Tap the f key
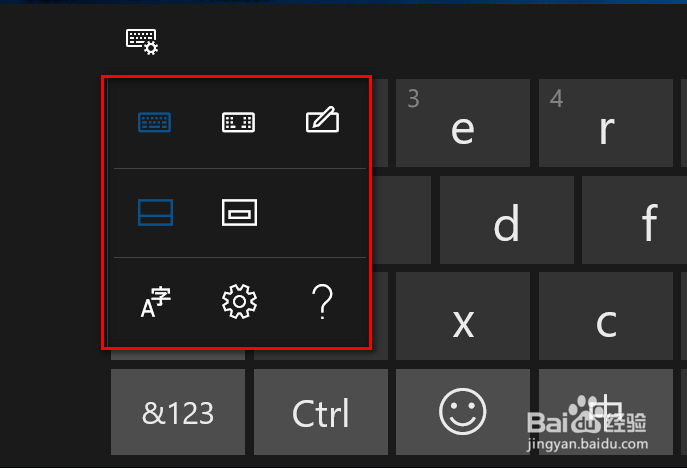Viewport: 687px width, 468px height. tap(634, 220)
